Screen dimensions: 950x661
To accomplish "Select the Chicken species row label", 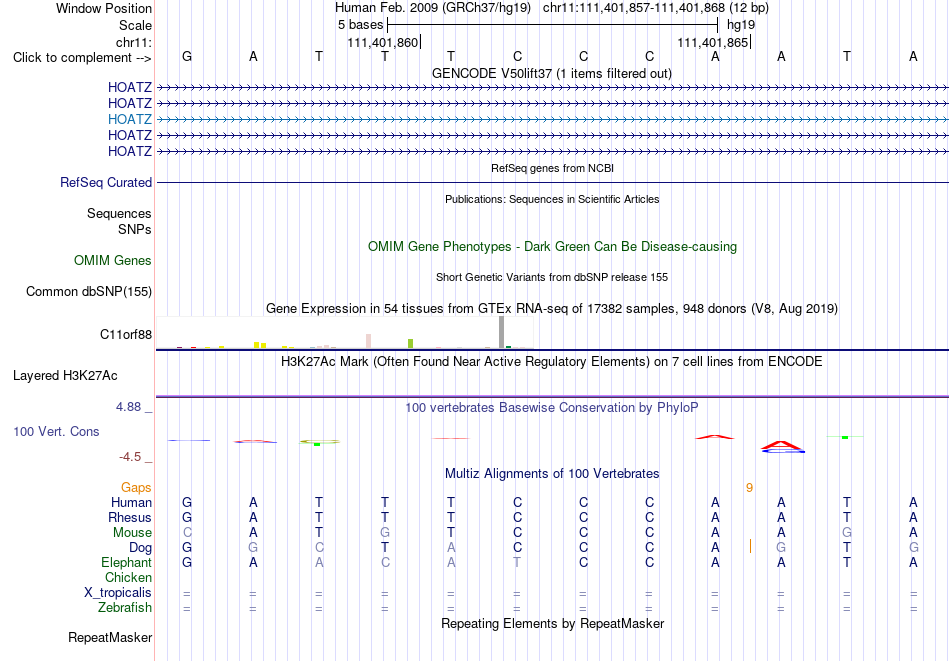I will pos(128,577).
